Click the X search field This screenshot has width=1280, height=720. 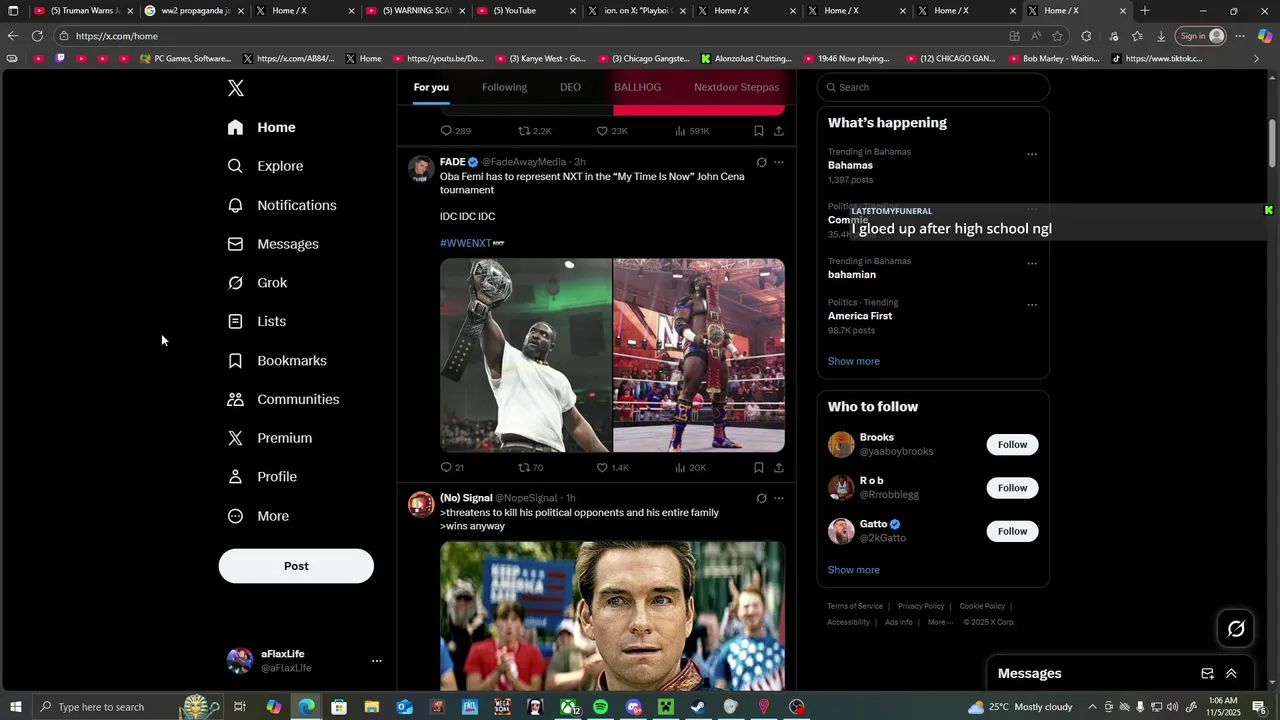[933, 87]
